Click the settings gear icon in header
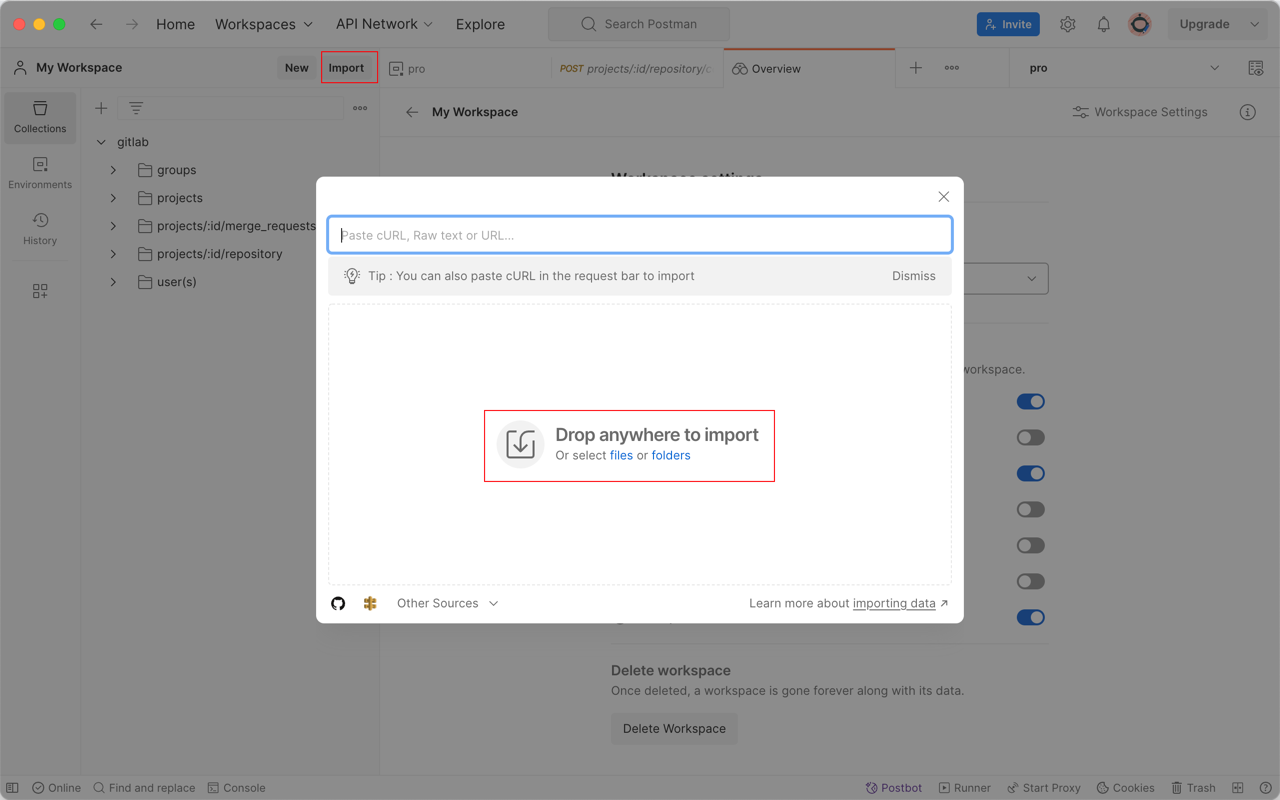The image size is (1280, 800). (x=1068, y=24)
